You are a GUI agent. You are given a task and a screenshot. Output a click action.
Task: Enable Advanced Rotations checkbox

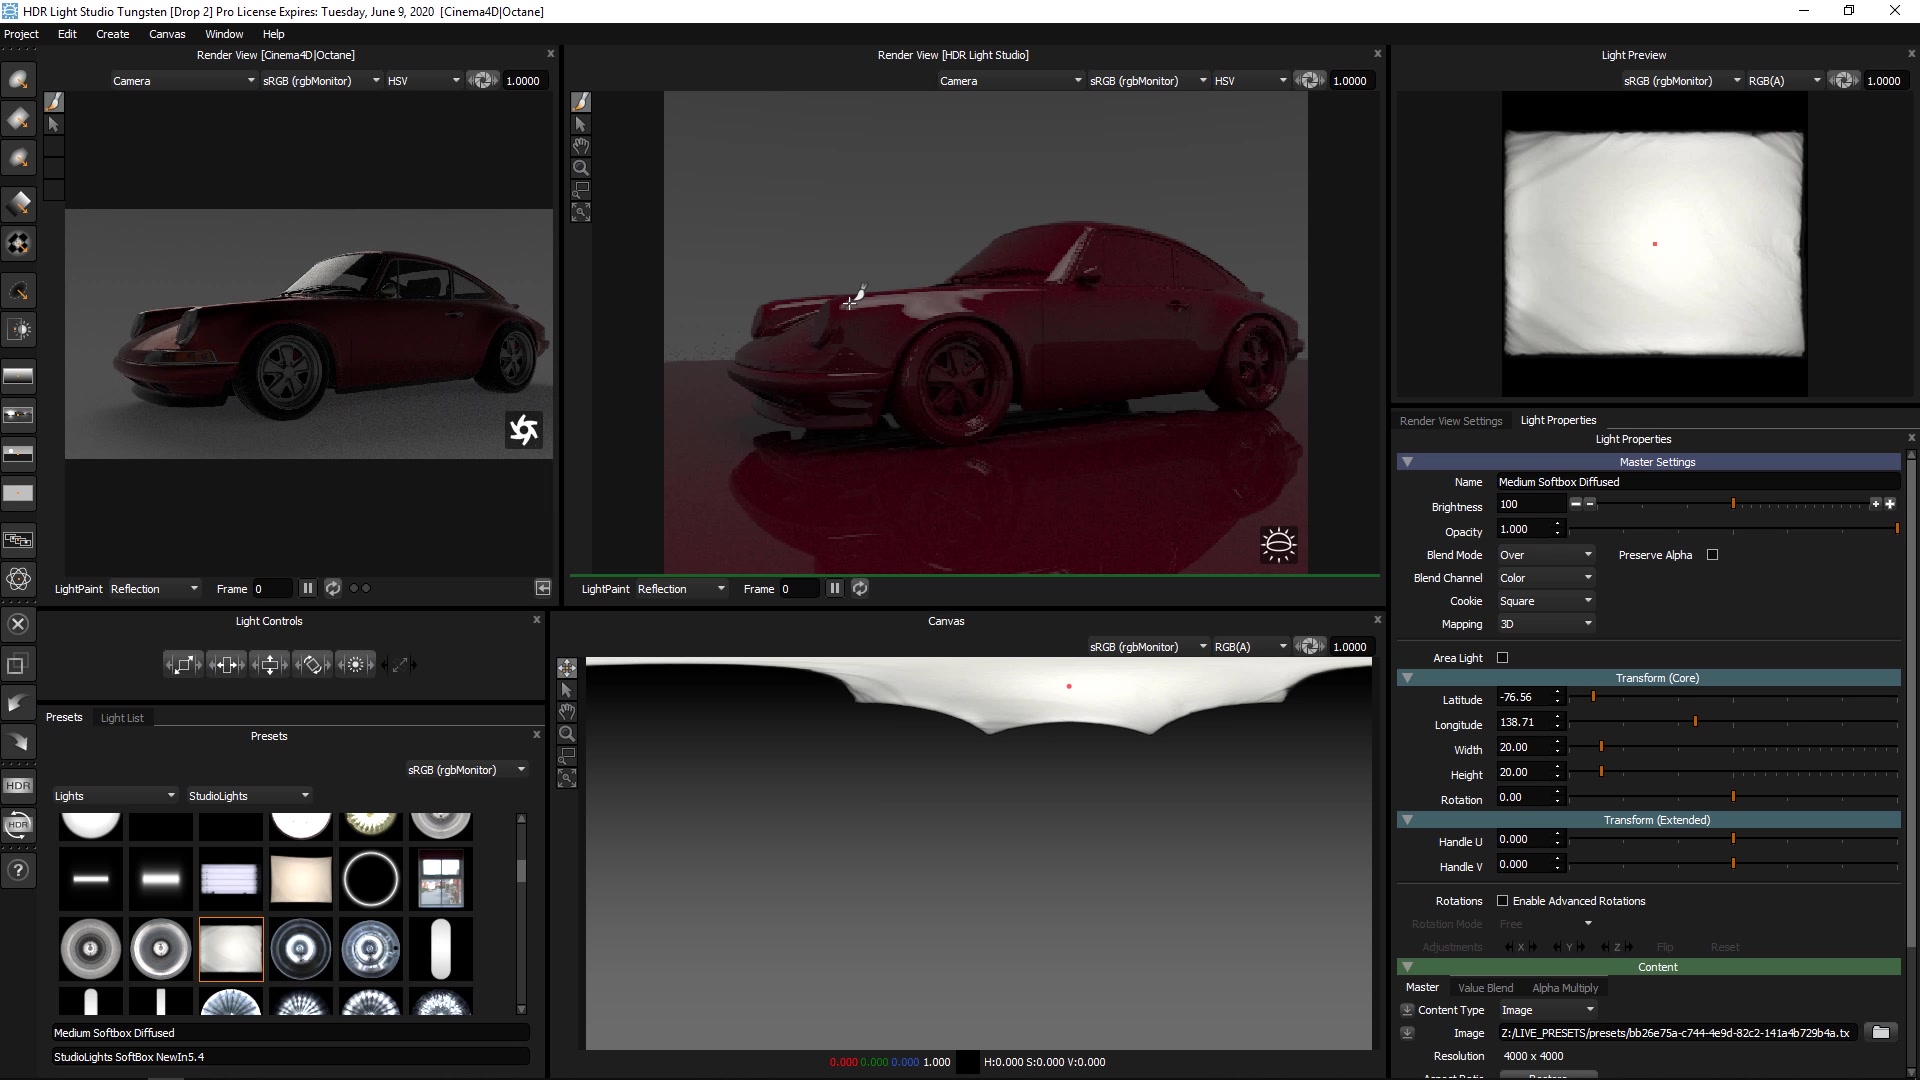pyautogui.click(x=1502, y=901)
